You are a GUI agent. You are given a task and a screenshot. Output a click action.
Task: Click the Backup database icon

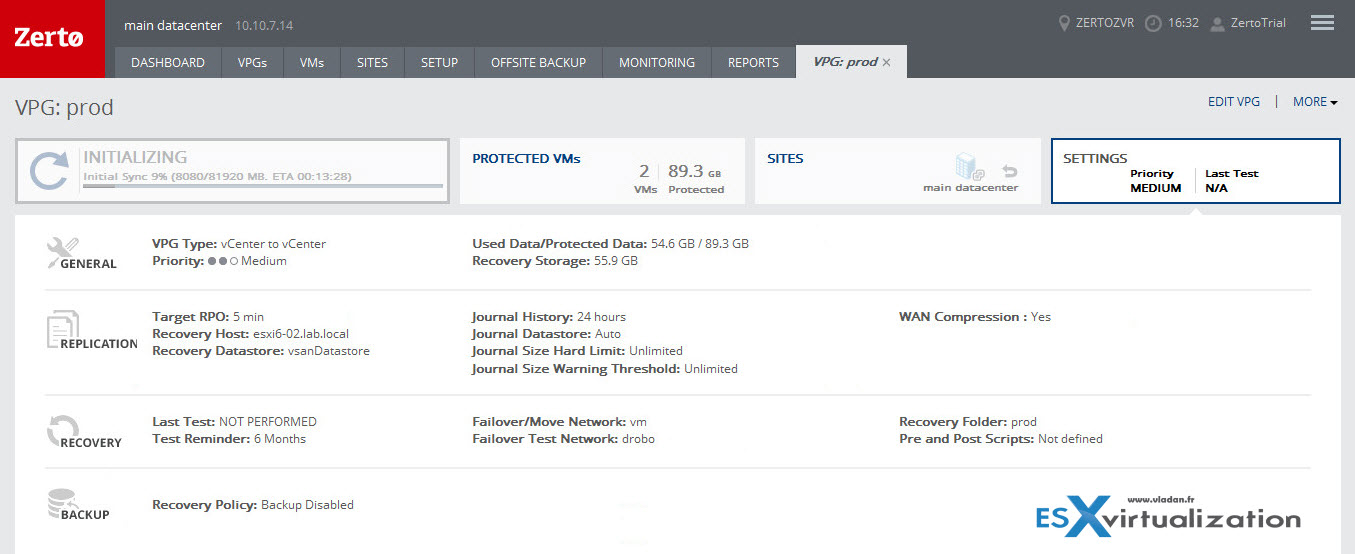62,501
